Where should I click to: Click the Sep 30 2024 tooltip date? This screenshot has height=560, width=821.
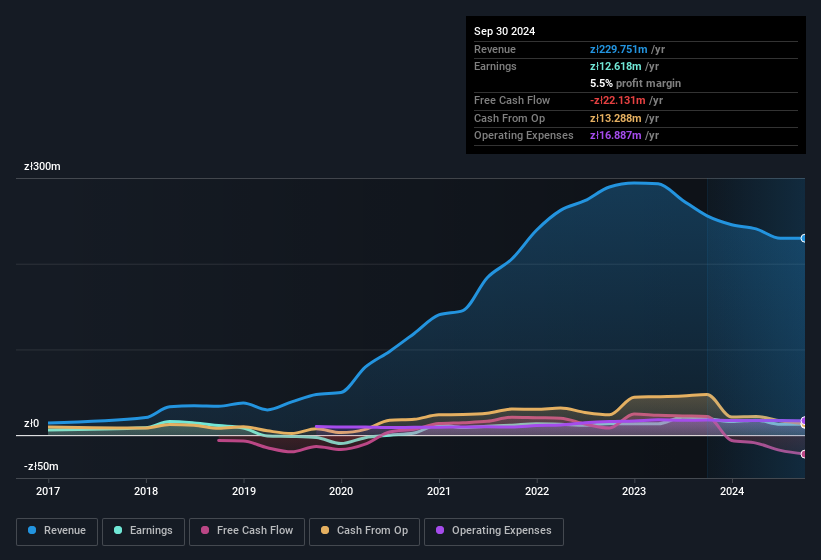(x=504, y=31)
